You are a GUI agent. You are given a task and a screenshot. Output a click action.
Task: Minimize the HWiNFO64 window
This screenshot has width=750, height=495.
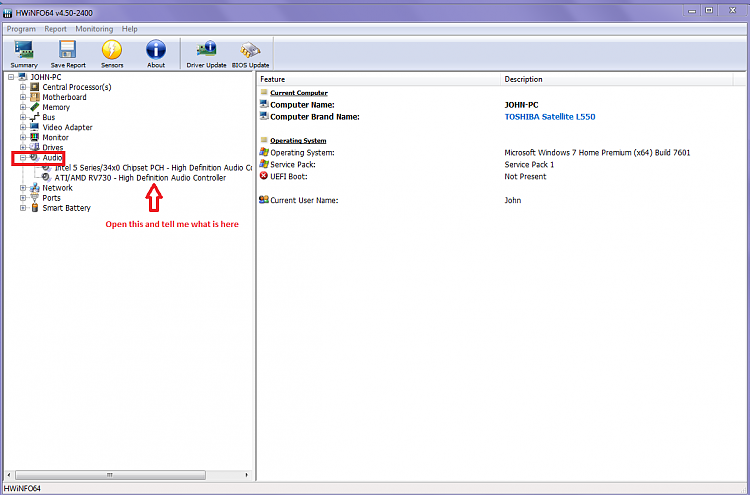(692, 10)
